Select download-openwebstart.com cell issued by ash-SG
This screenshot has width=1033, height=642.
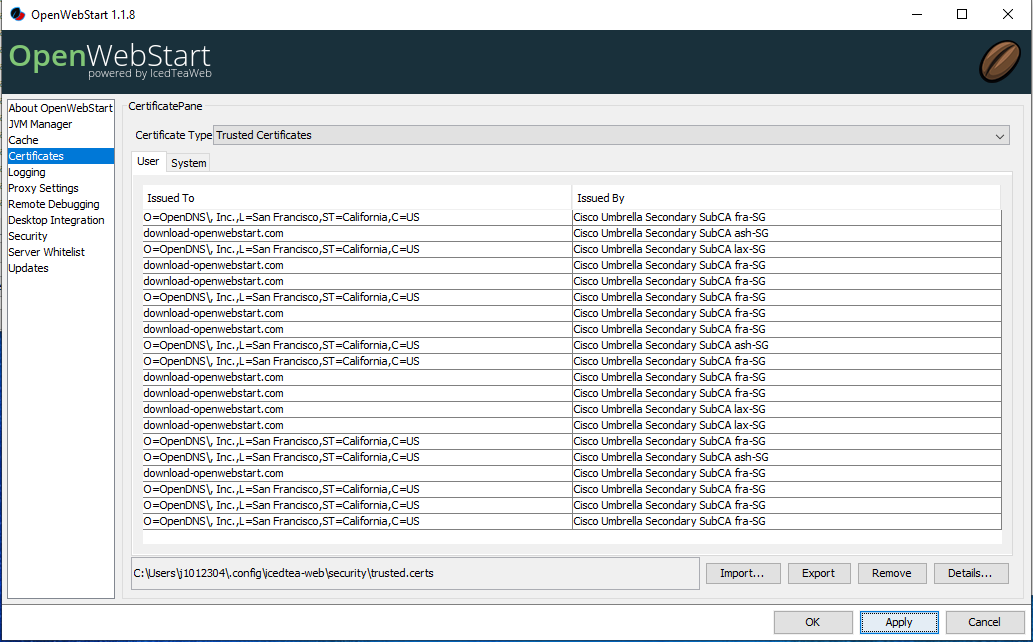pyautogui.click(x=357, y=233)
